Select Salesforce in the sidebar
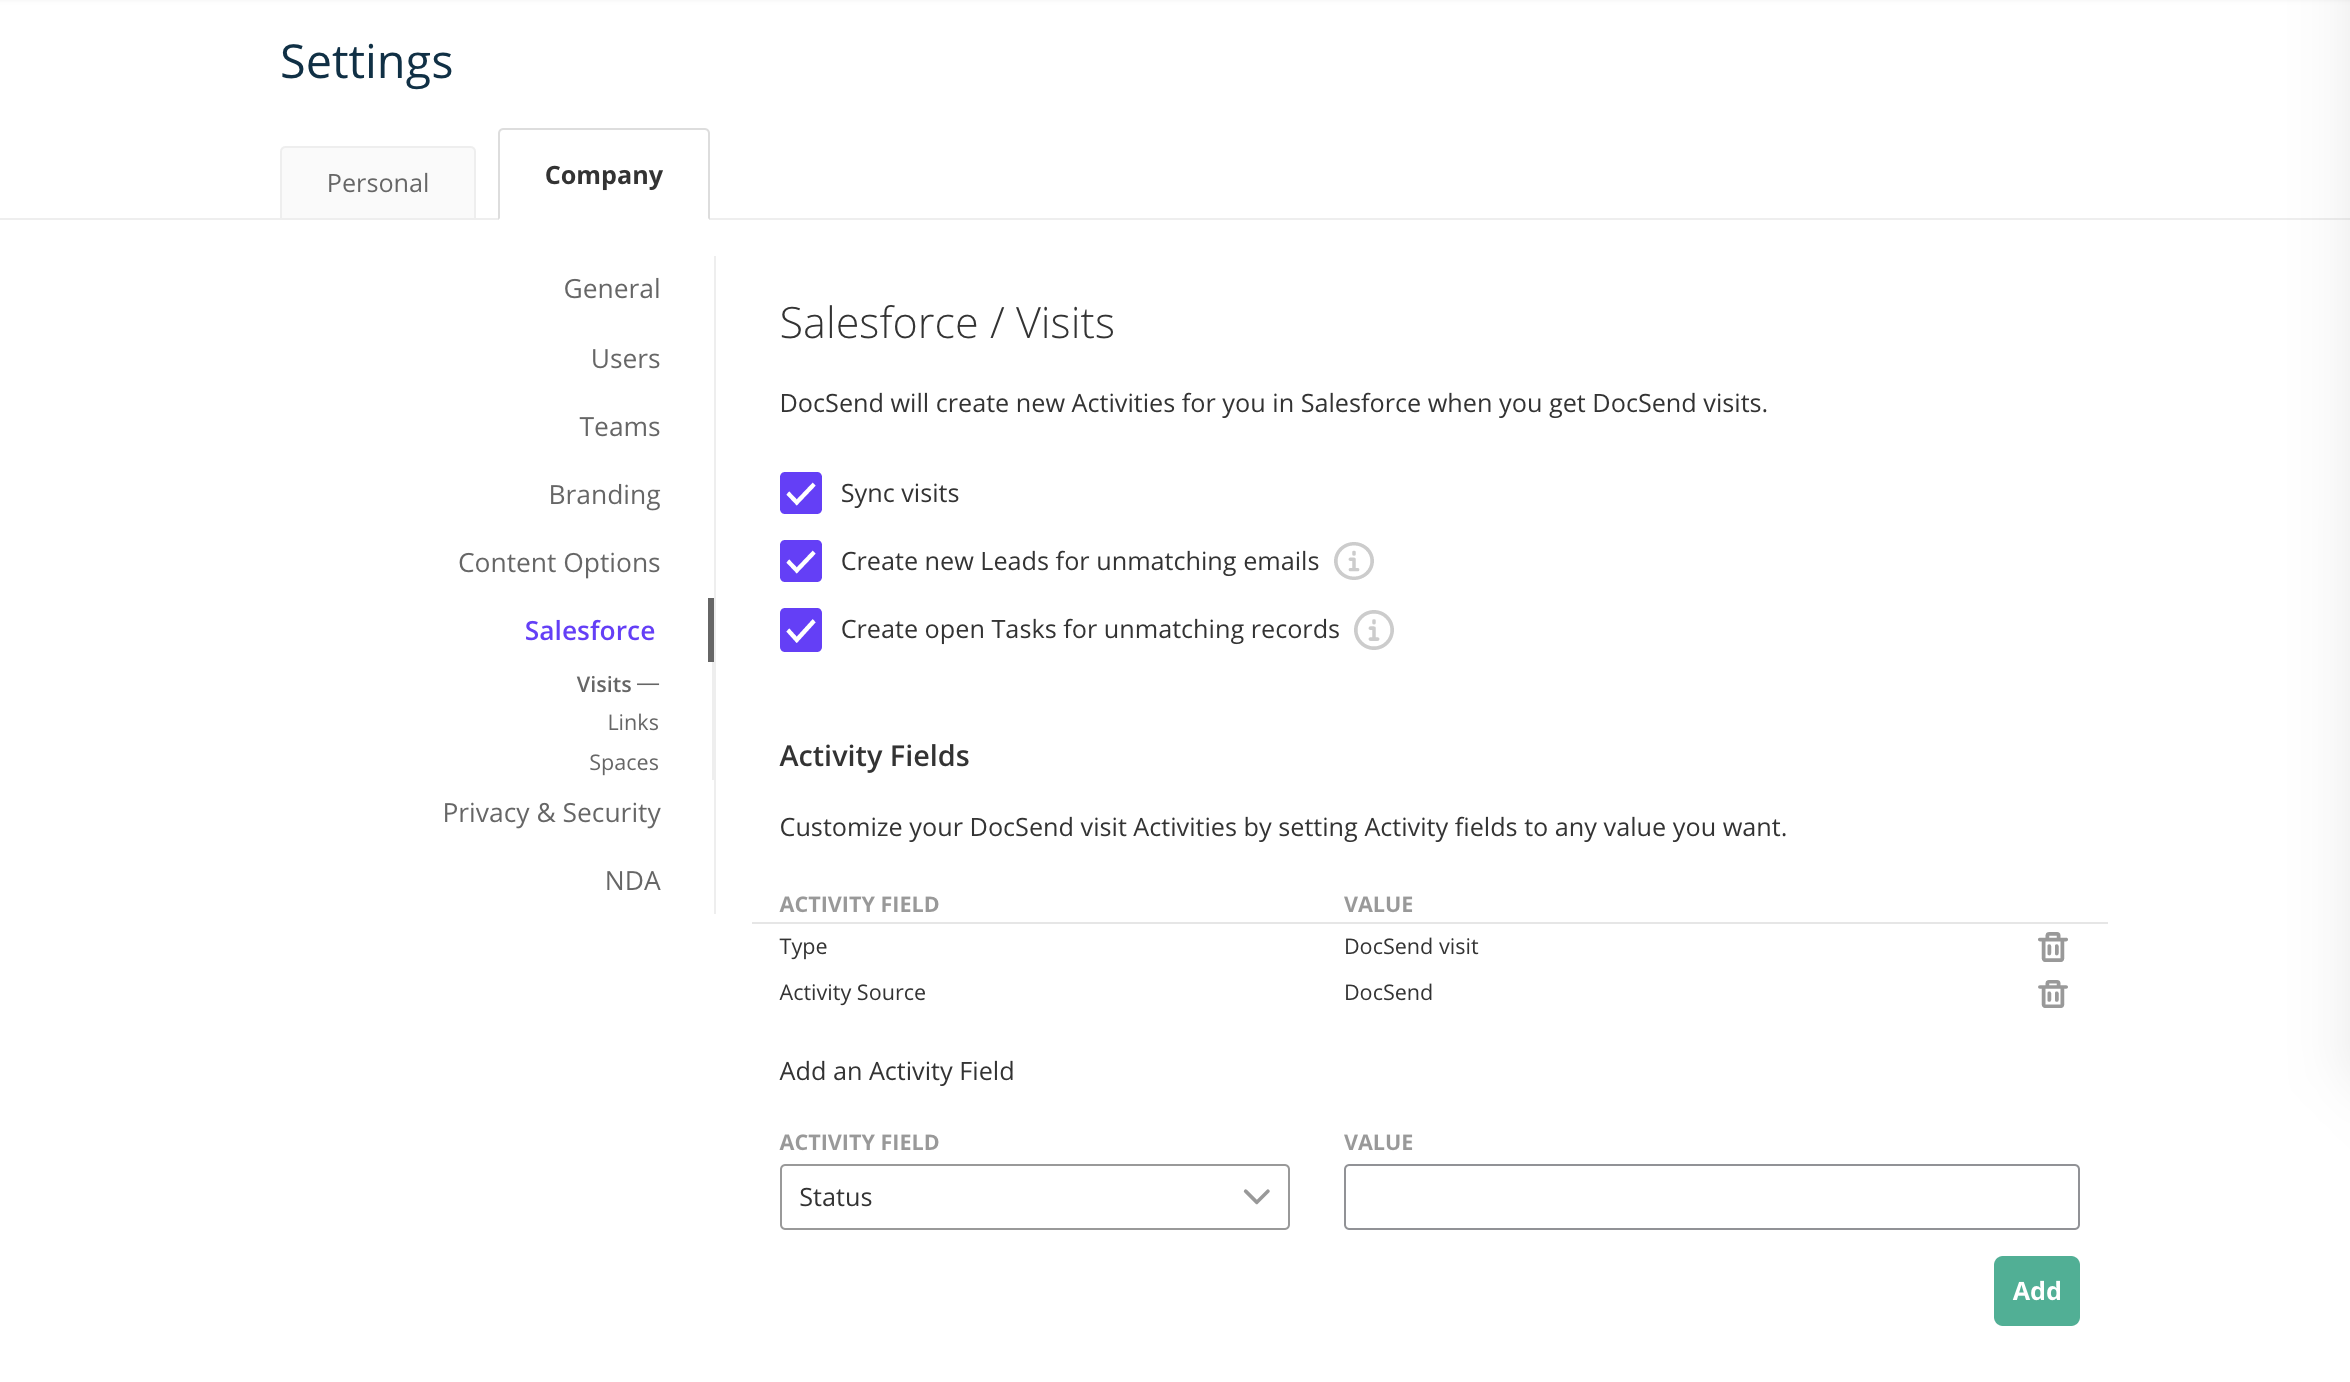Screen dimensions: 2350x1382 click(x=590, y=631)
